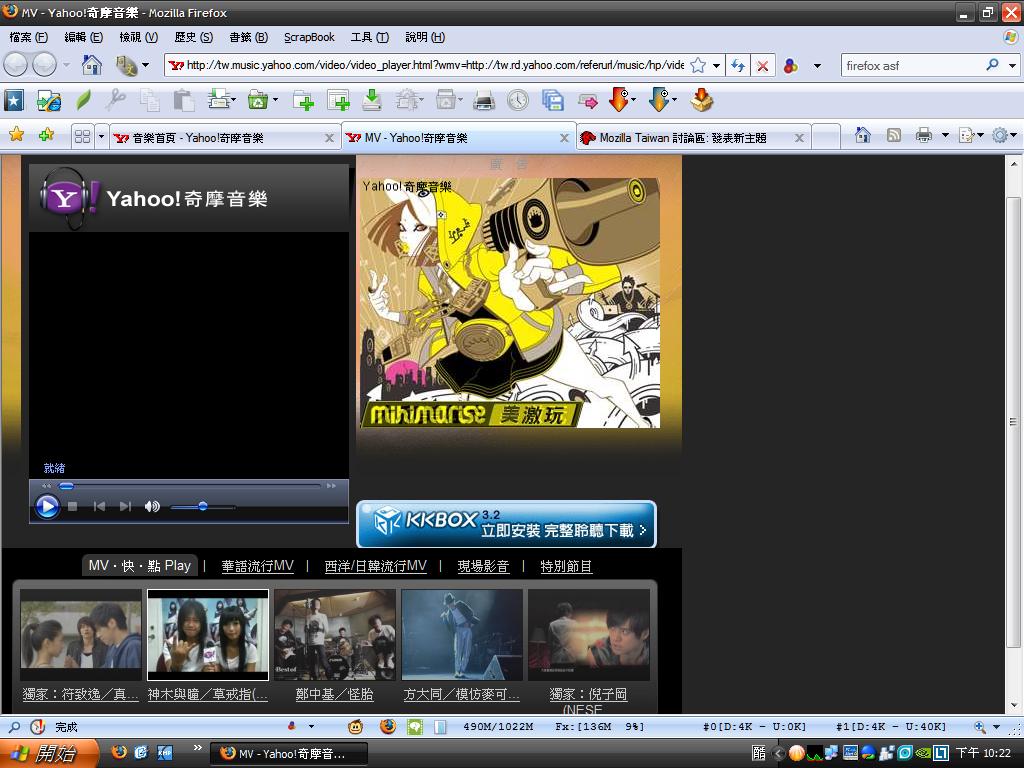Screen dimensions: 1024x768
Task: Expand the translate tool dropdown arrow
Action: 145,65
